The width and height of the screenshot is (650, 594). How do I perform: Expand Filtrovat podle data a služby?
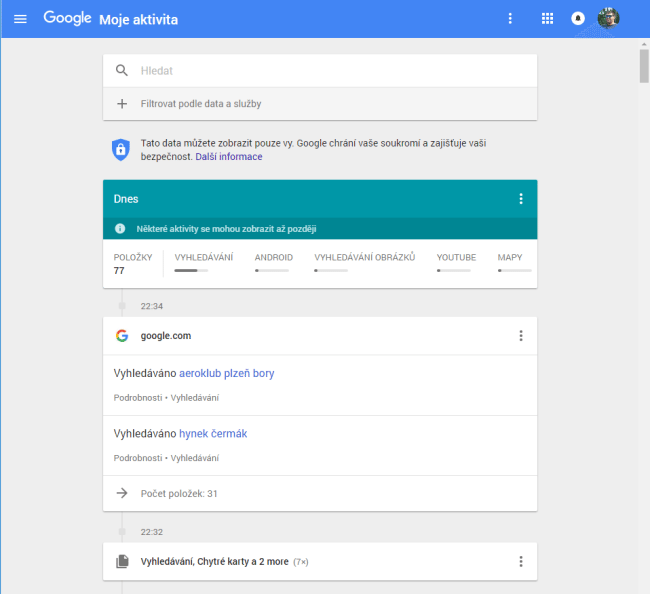(x=320, y=104)
